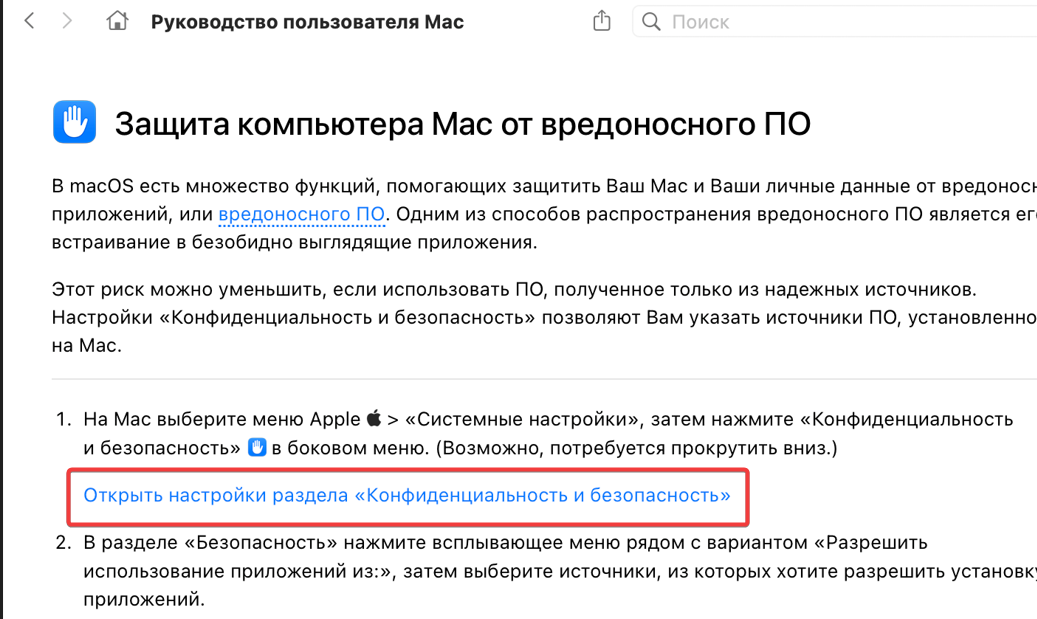Image resolution: width=1037 pixels, height=619 pixels.
Task: Click the step number 2 marker
Action: click(62, 543)
